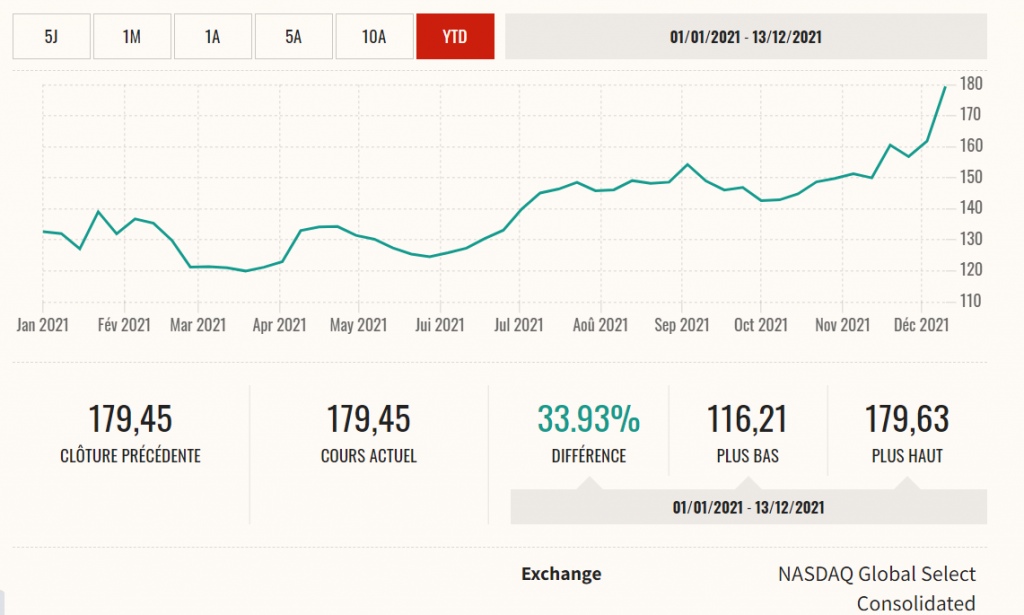Click the Plus Bas value 116,21
Viewport: 1024px width, 615px height.
click(x=747, y=419)
